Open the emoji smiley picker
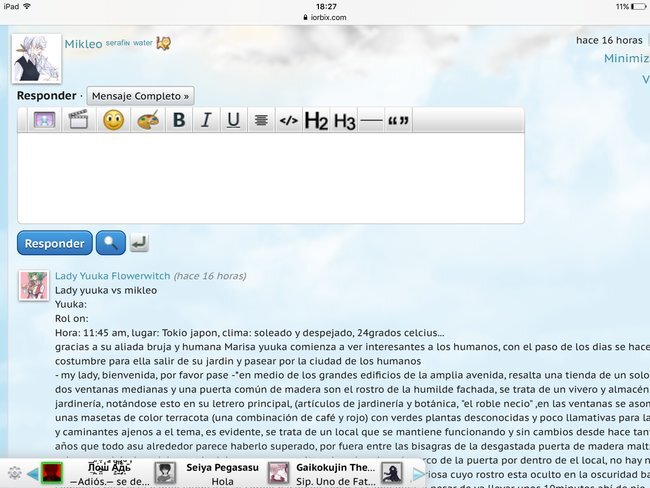Screen dimensions: 650x488 coord(113,121)
